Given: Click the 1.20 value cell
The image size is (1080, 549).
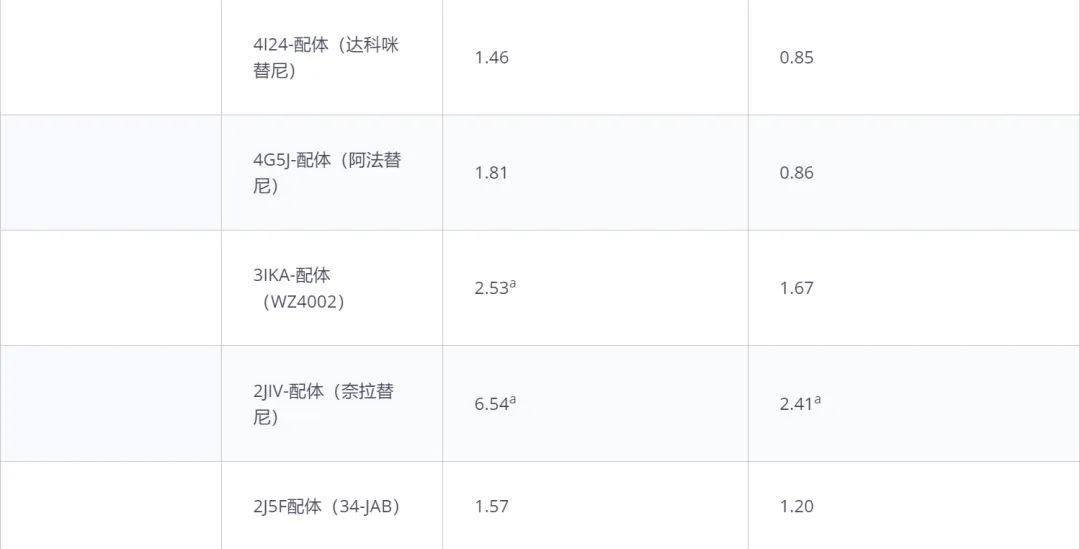Looking at the screenshot, I should [x=914, y=506].
